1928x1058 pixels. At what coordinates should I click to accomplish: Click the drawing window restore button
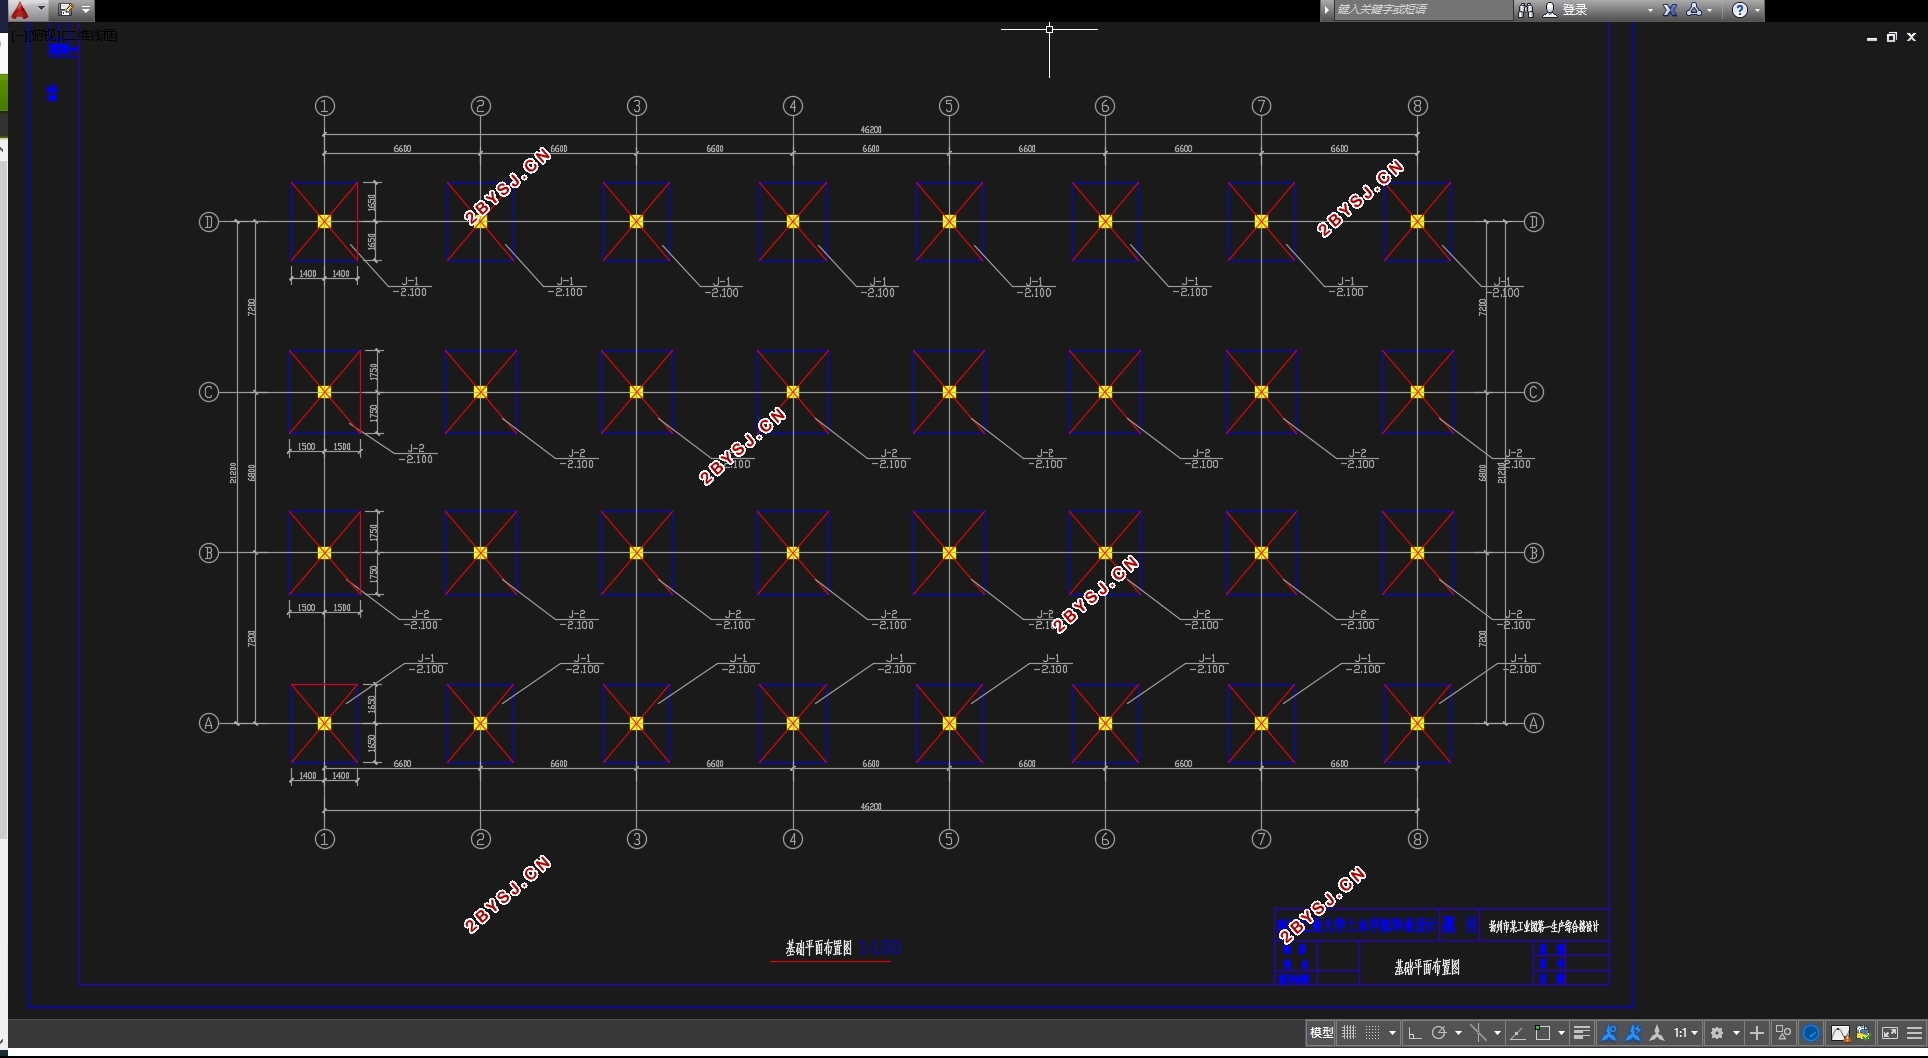pyautogui.click(x=1891, y=37)
